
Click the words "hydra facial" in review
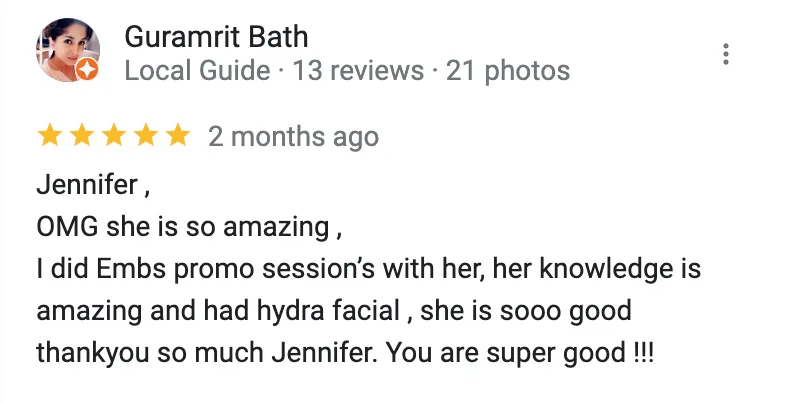(x=329, y=311)
